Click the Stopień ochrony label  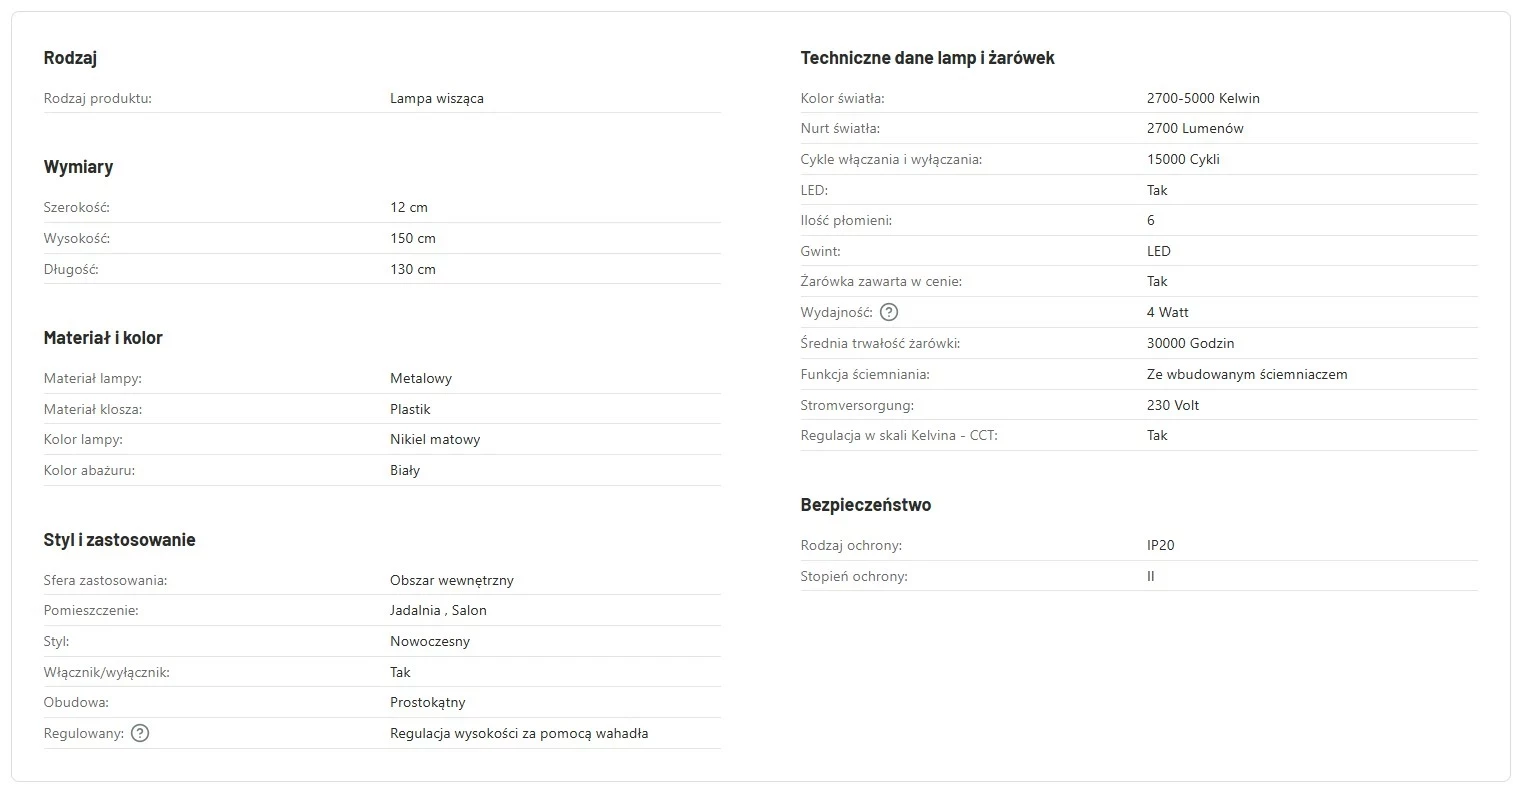click(854, 576)
